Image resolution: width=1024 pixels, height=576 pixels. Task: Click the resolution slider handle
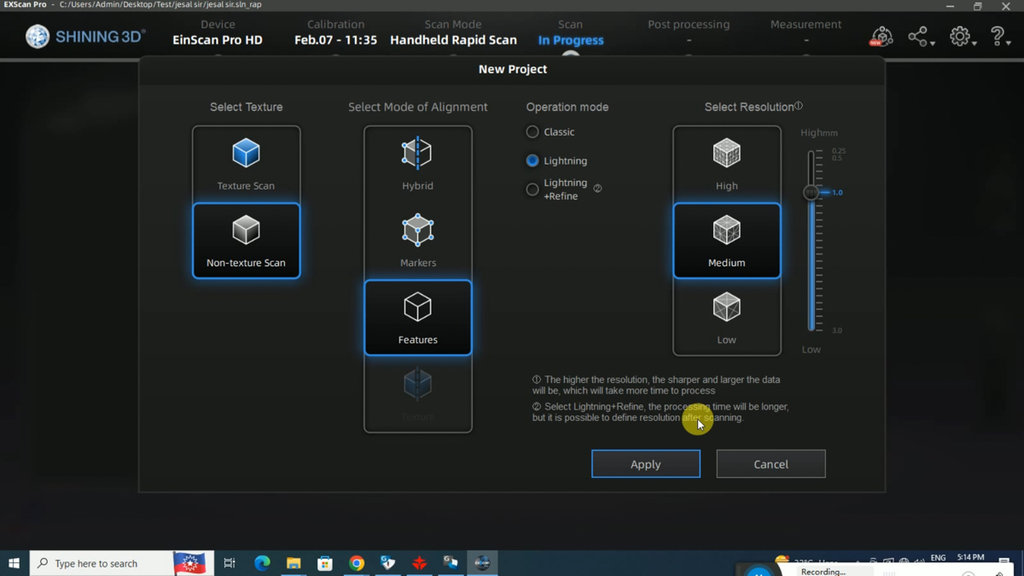811,192
